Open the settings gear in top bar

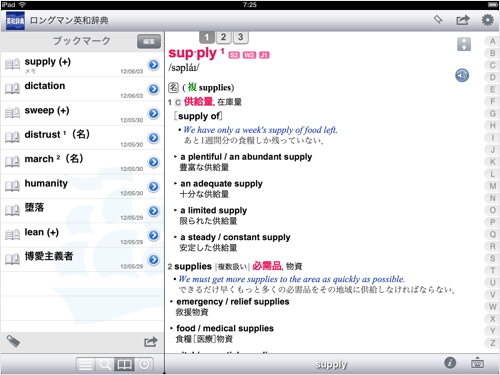487,20
